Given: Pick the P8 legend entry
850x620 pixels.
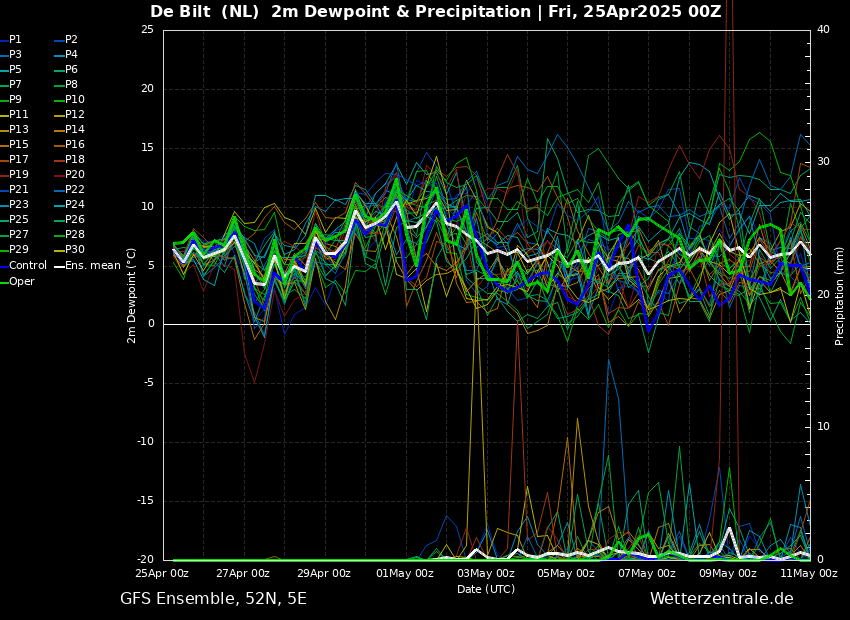Looking at the screenshot, I should point(67,85).
